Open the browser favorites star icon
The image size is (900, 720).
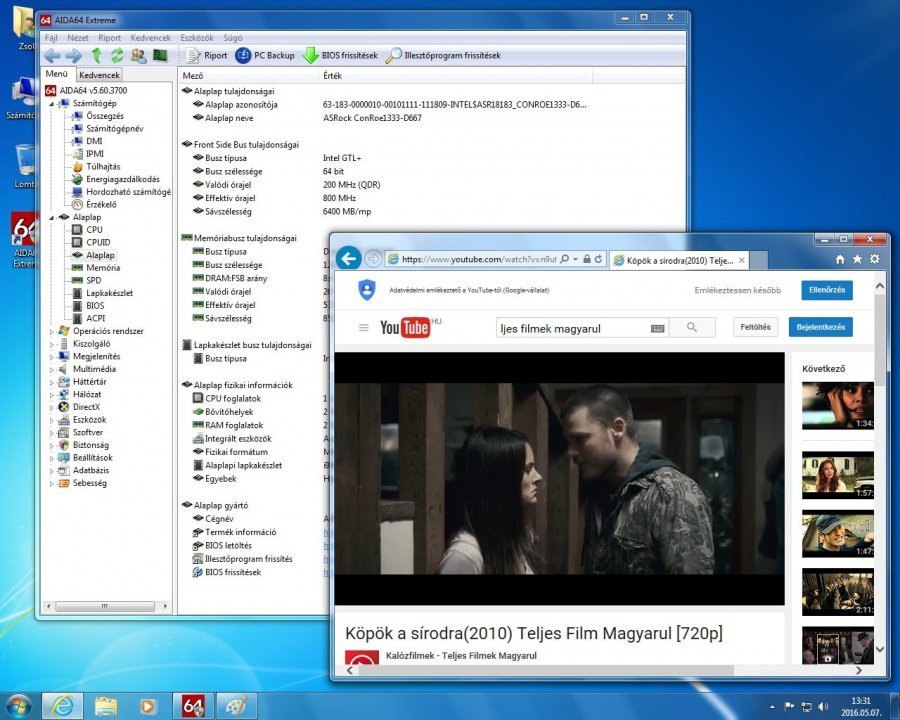coord(857,260)
